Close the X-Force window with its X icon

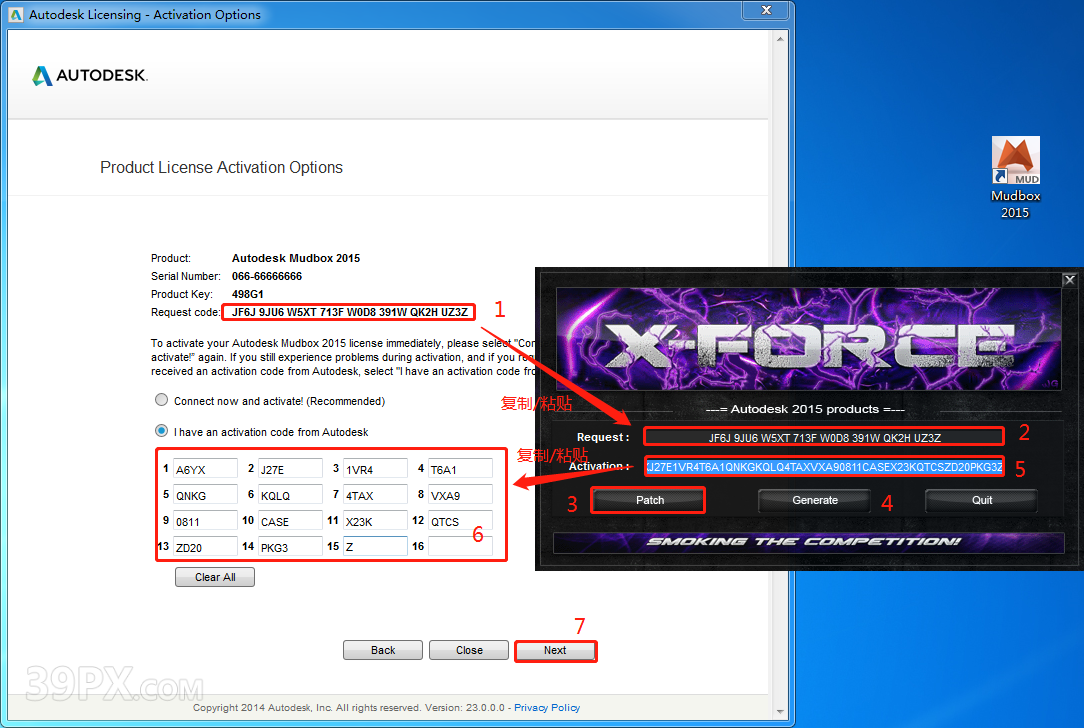pyautogui.click(x=1069, y=280)
